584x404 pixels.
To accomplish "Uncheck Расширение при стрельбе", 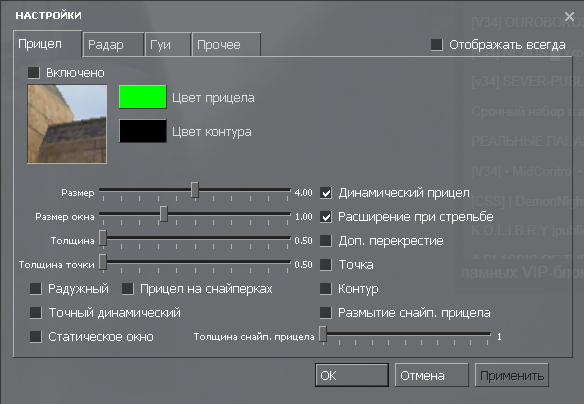I will click(326, 217).
